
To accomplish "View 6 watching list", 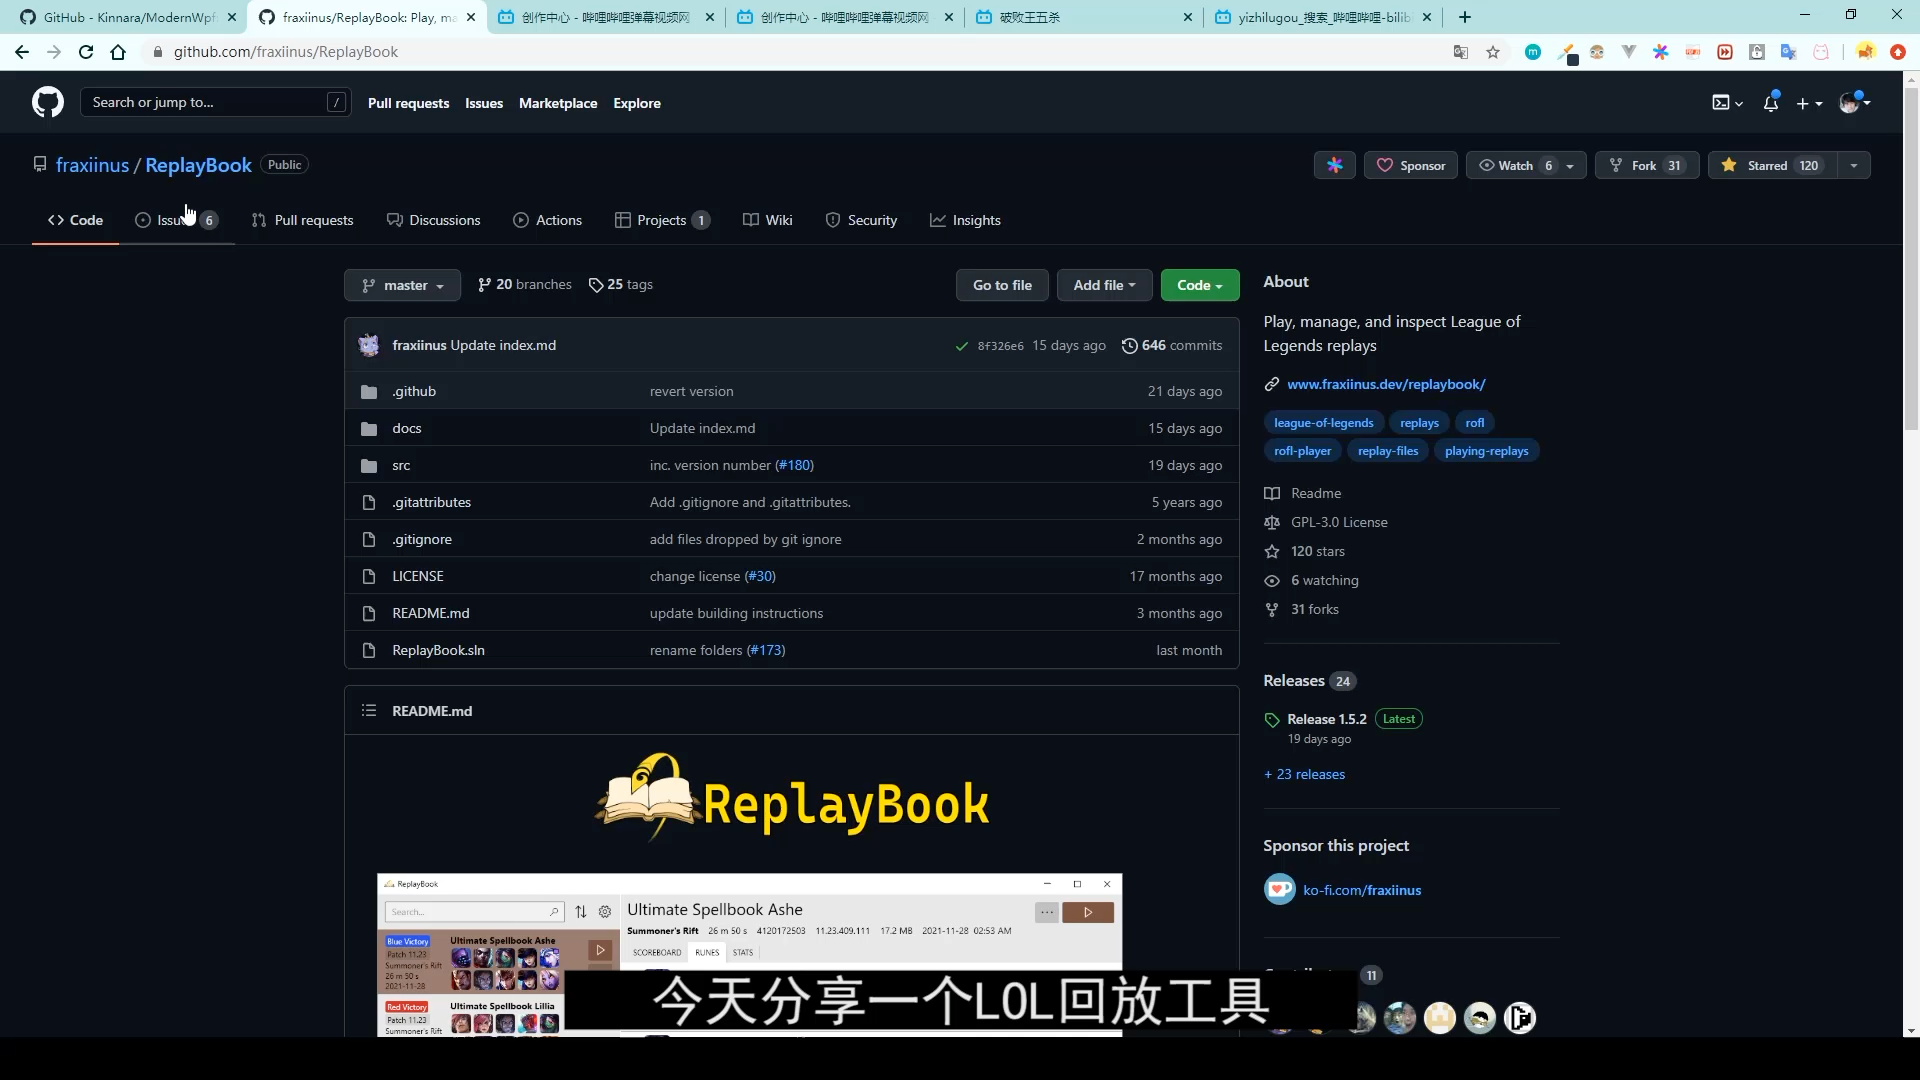I will (x=1324, y=580).
